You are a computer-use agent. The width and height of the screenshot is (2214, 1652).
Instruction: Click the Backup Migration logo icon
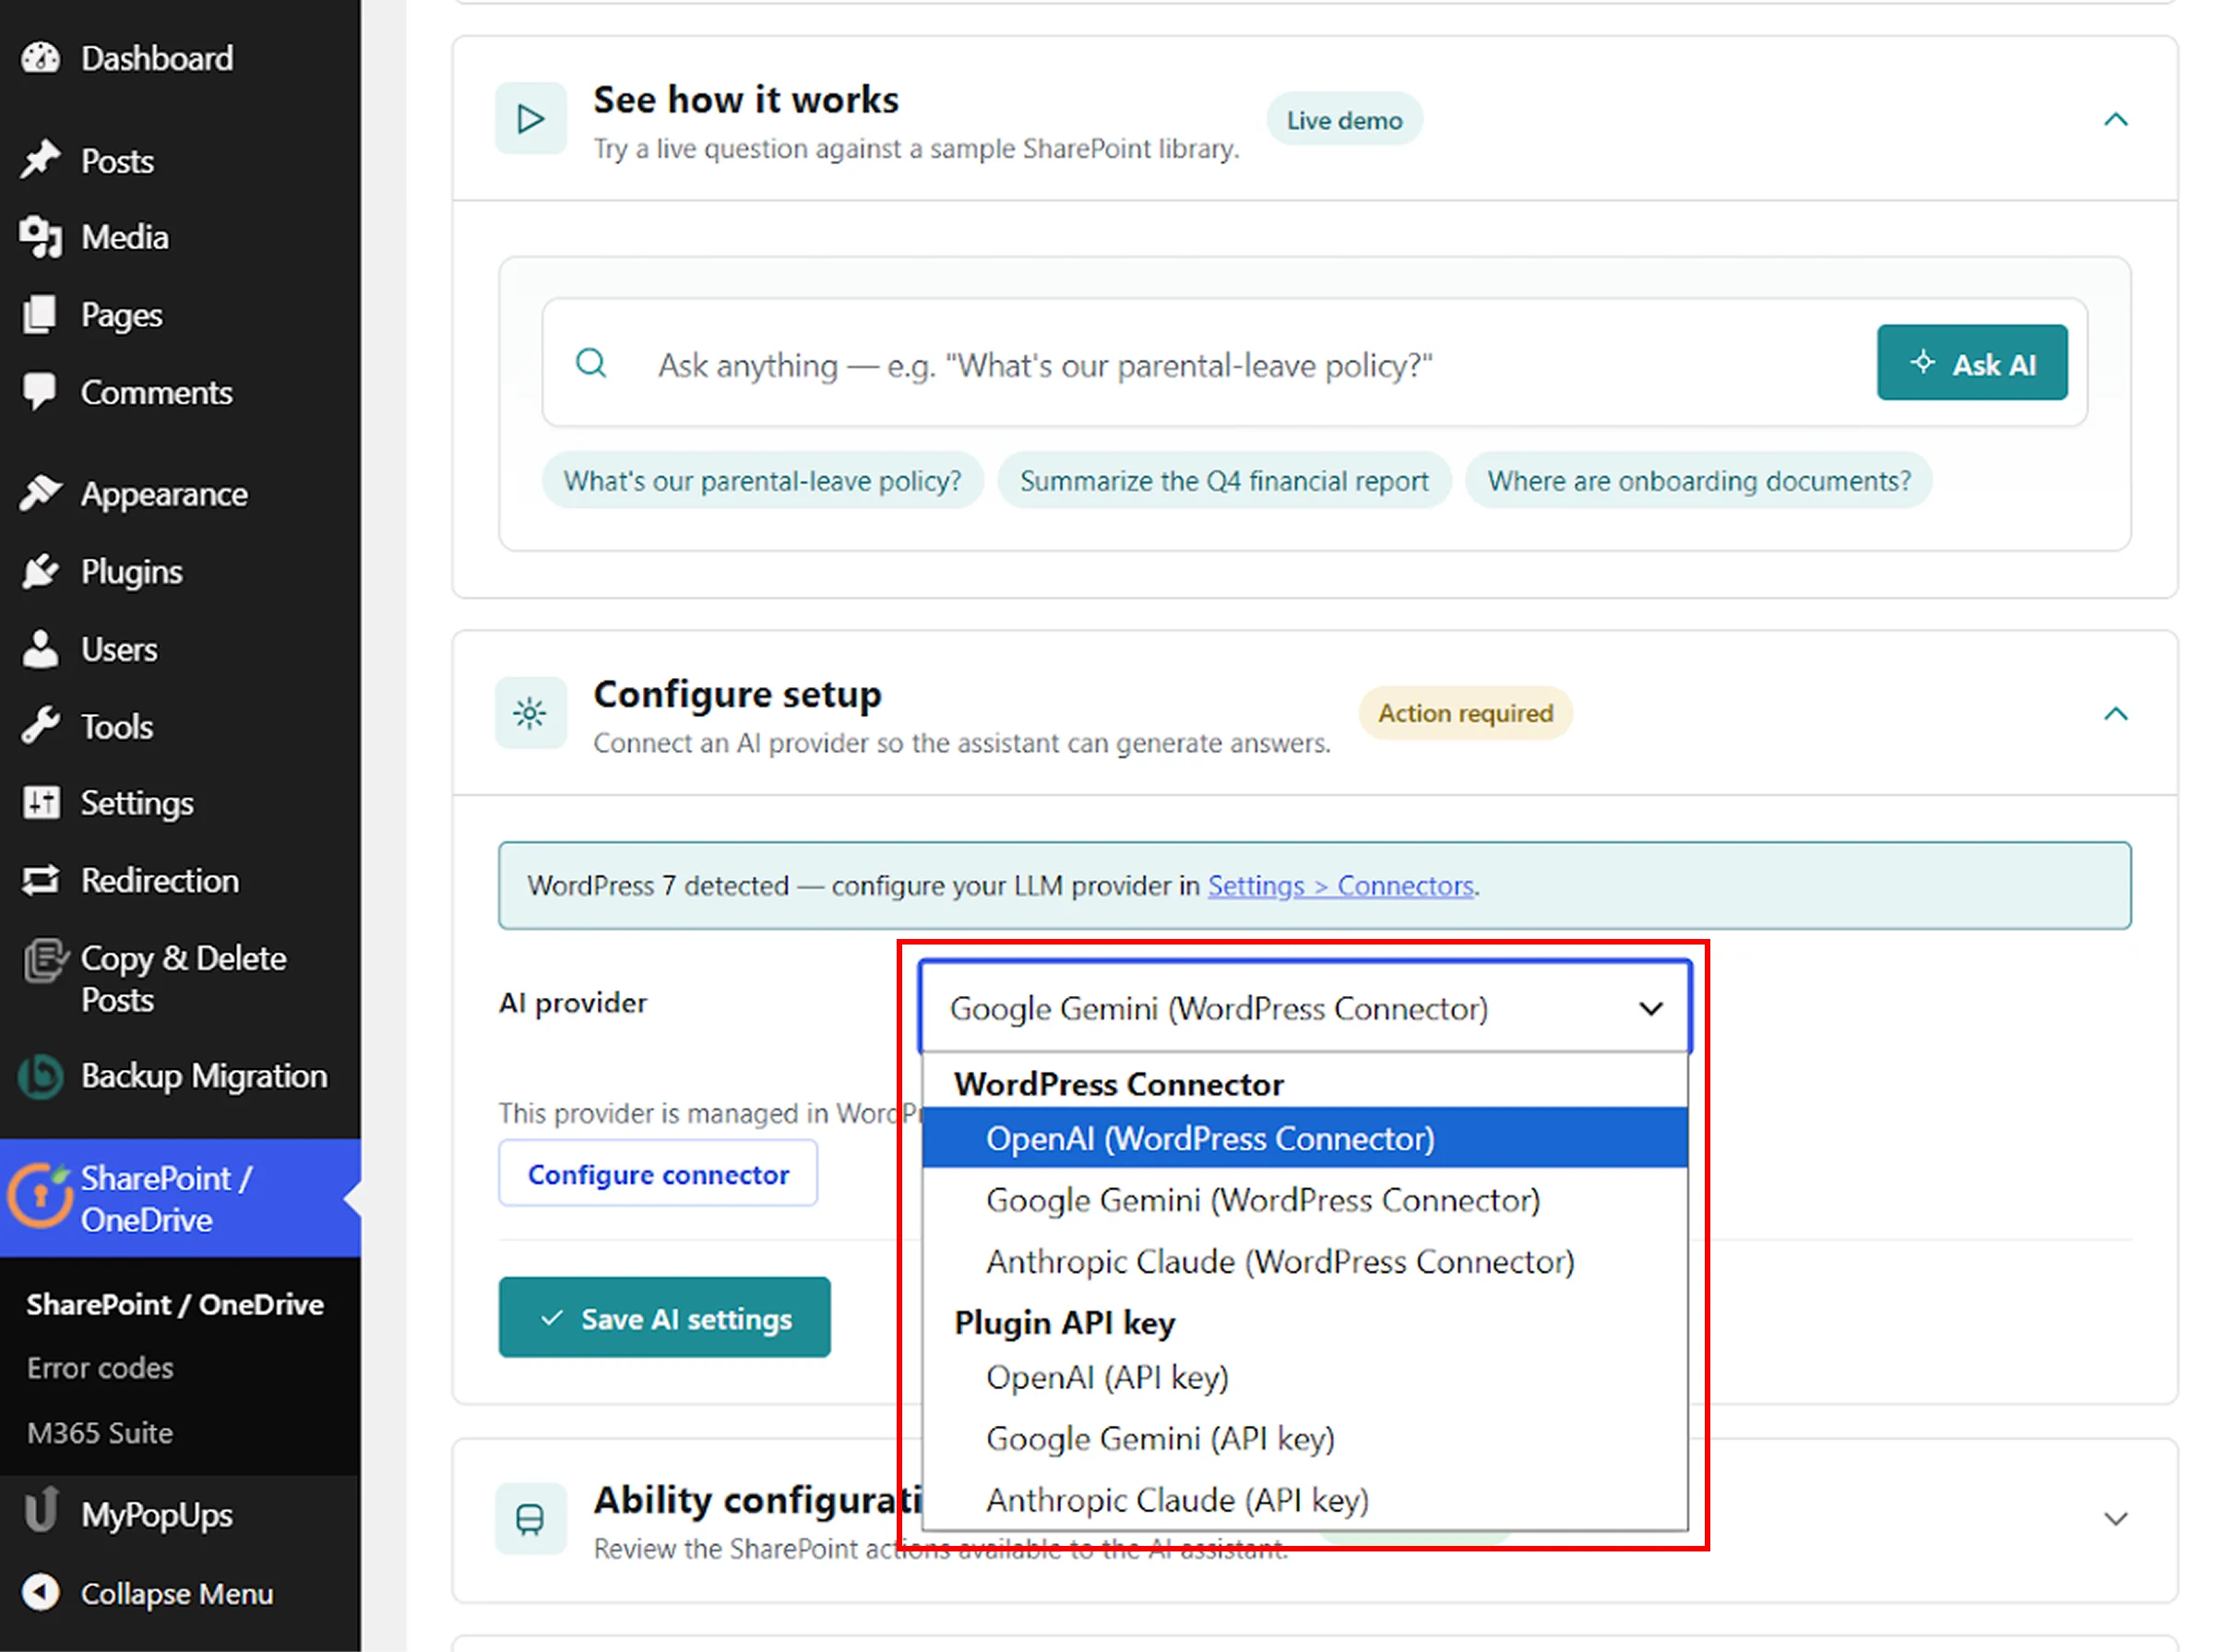tap(41, 1077)
